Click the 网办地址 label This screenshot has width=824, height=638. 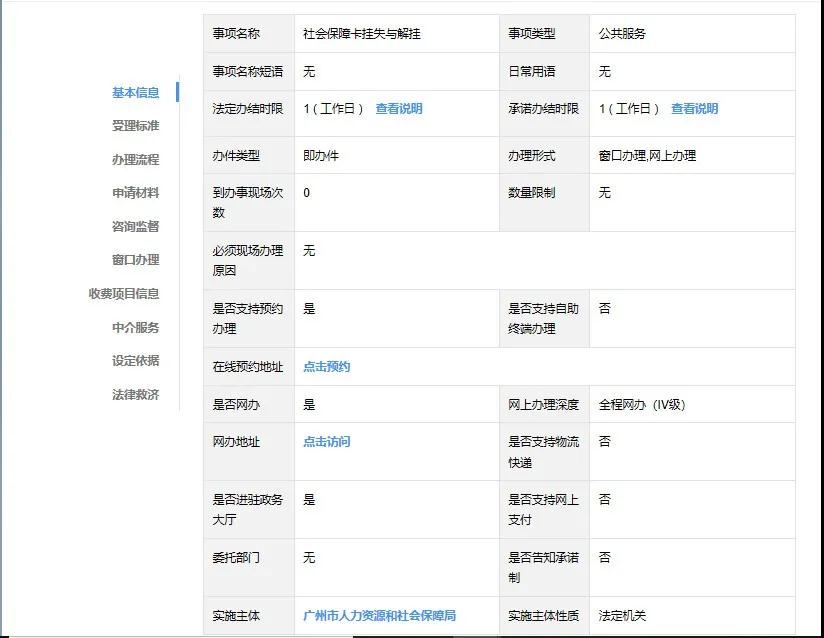236,442
